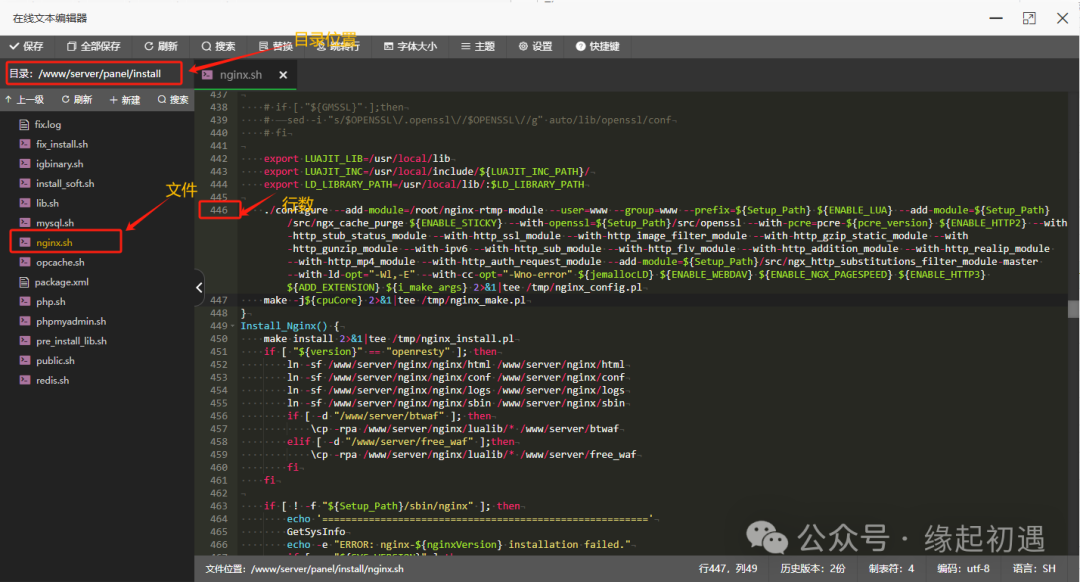
Task: Click shell icon beside redis.sh
Action: click(x=25, y=380)
